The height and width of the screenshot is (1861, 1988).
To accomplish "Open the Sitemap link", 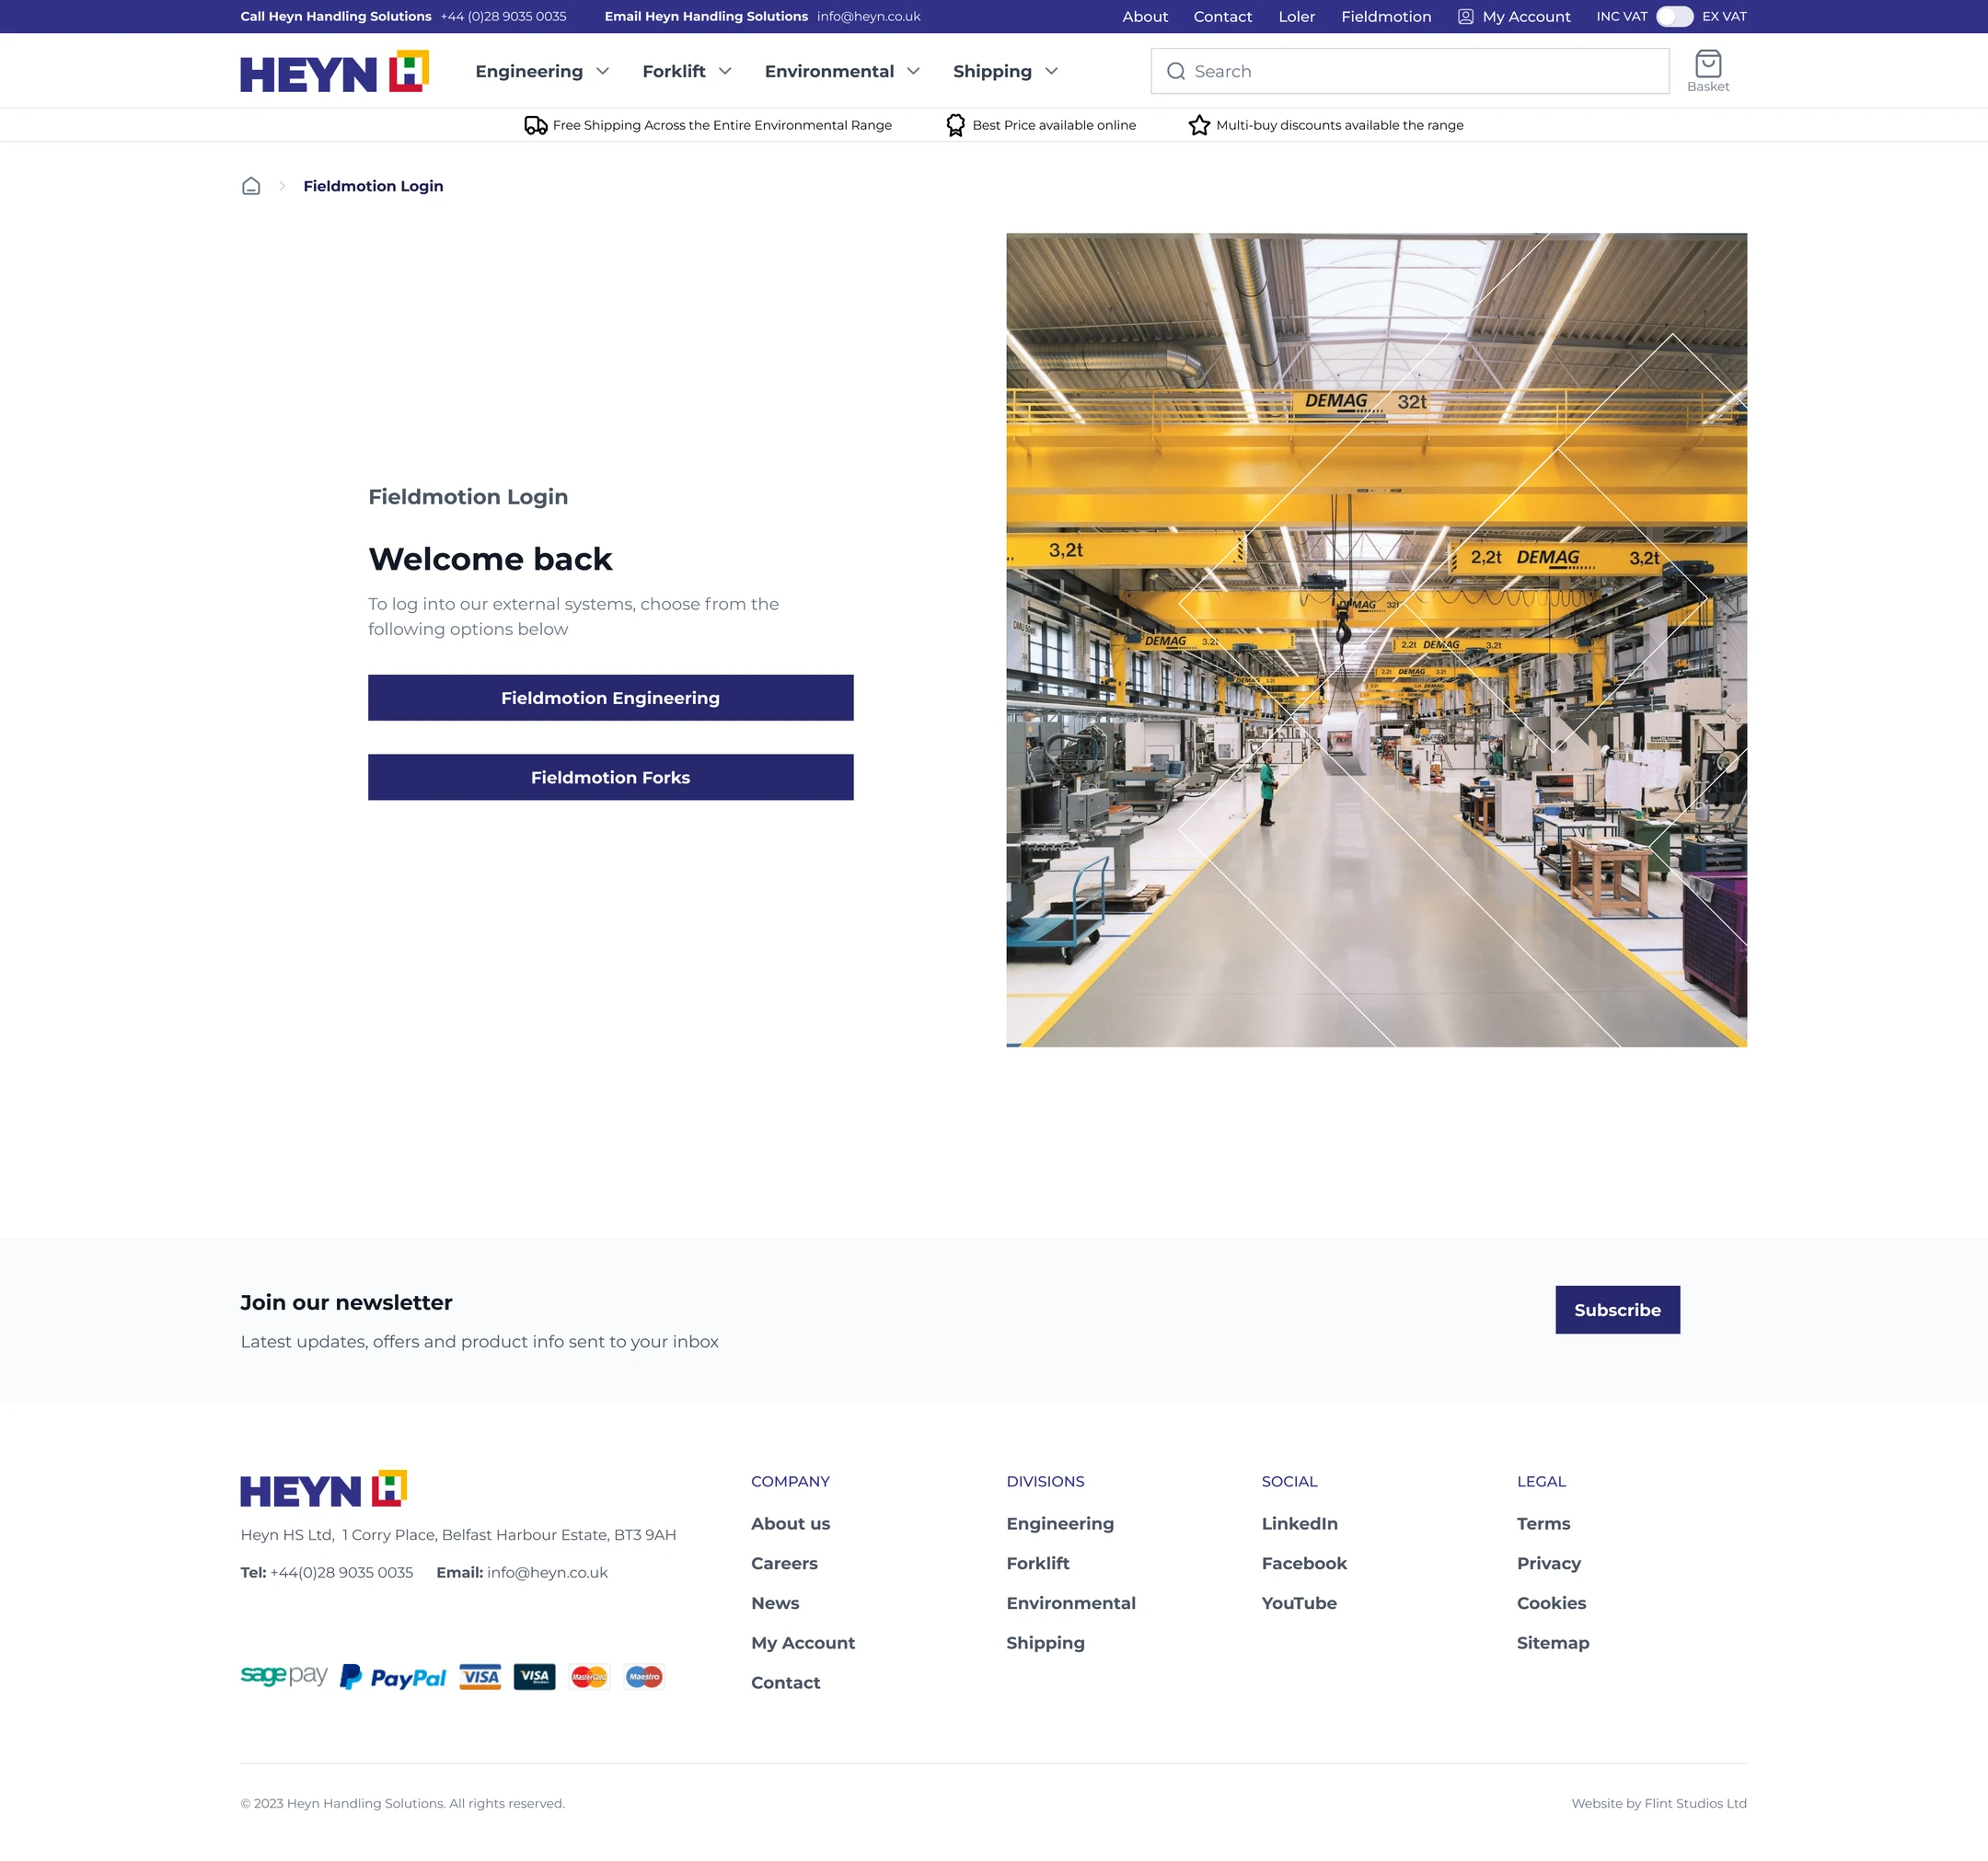I will (1552, 1643).
